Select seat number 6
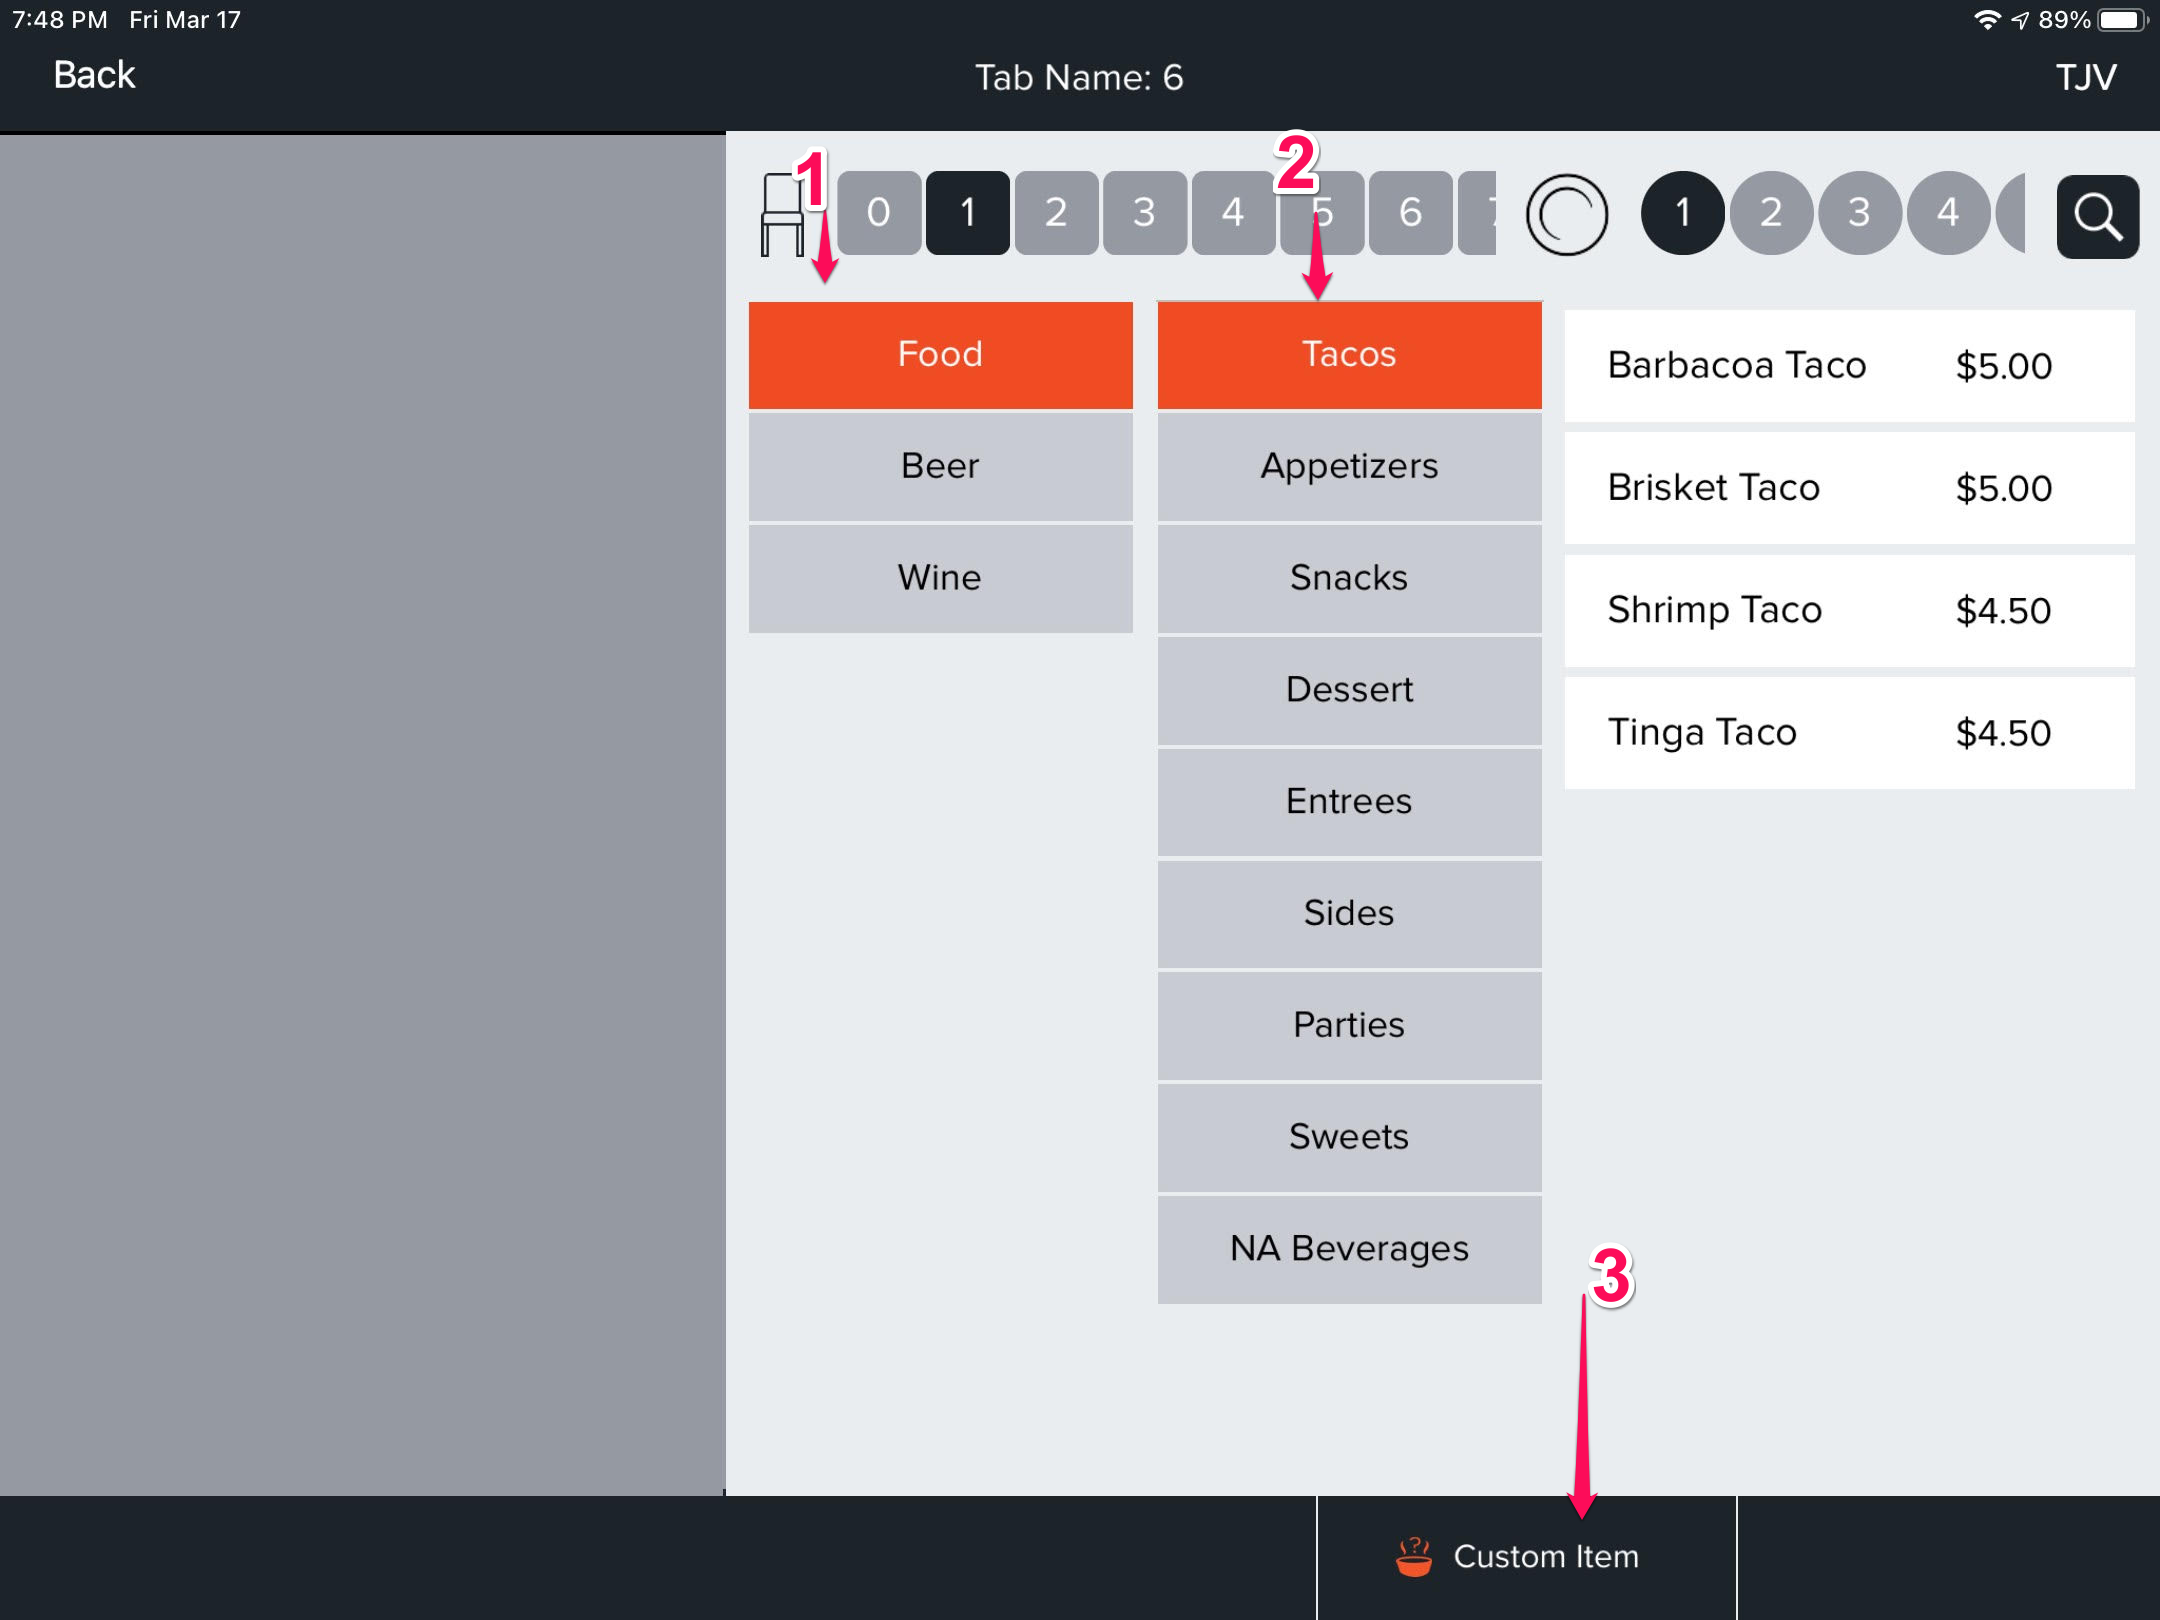The width and height of the screenshot is (2160, 1620). click(x=1410, y=213)
